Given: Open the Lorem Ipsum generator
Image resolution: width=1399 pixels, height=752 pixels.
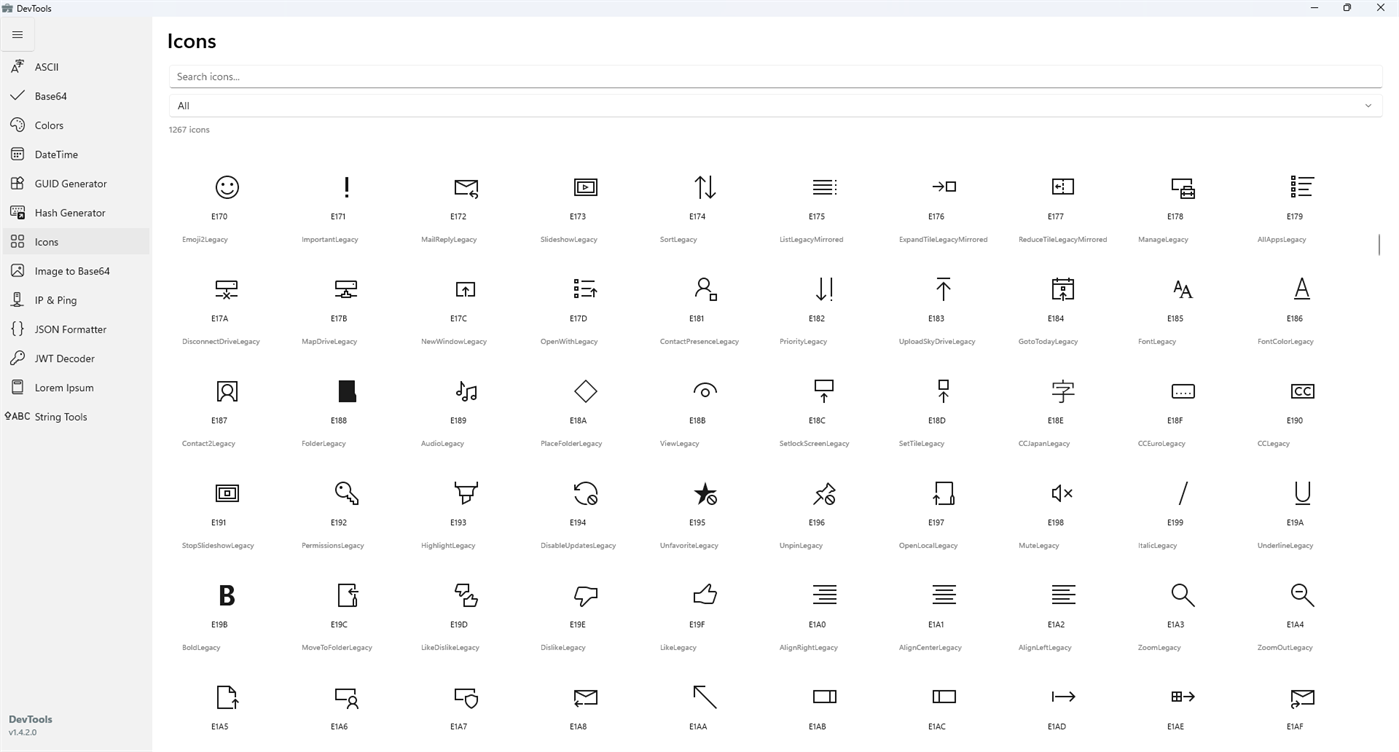Looking at the screenshot, I should (x=75, y=387).
